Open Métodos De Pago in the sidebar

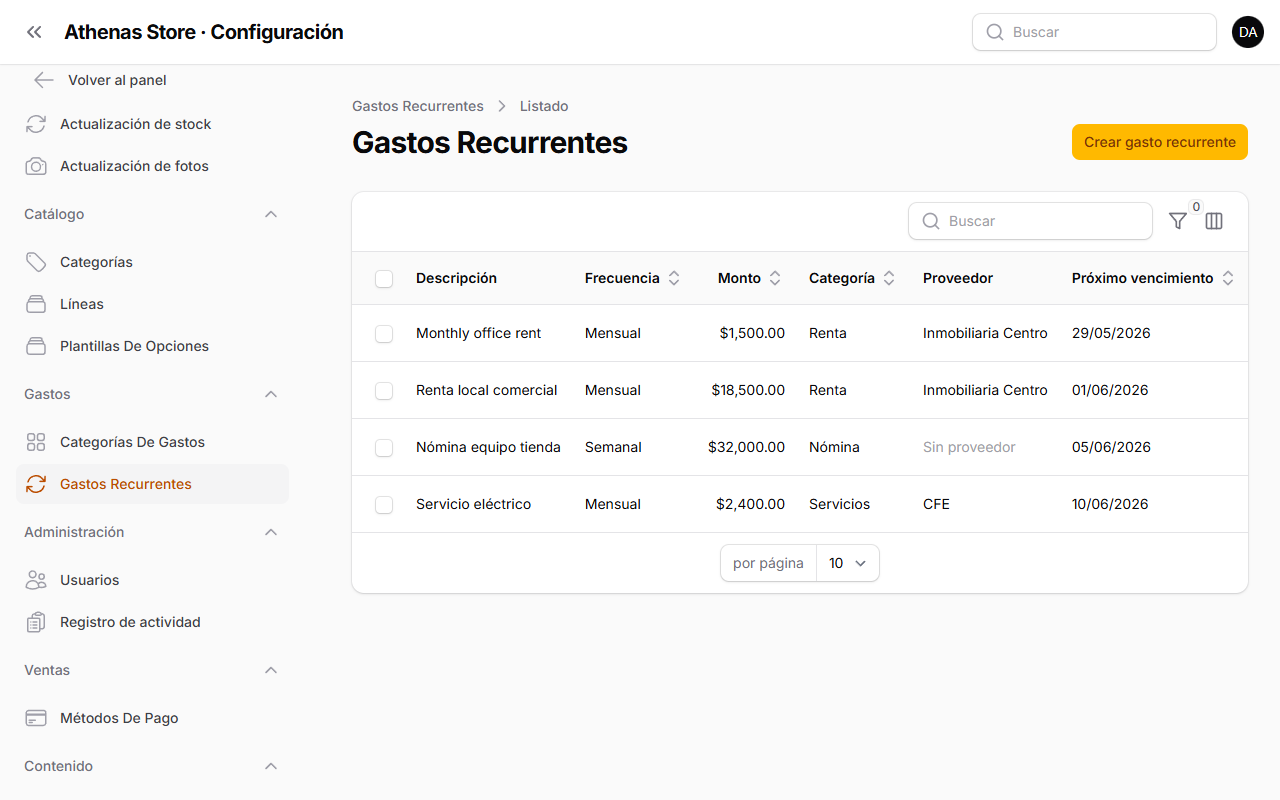coord(152,718)
